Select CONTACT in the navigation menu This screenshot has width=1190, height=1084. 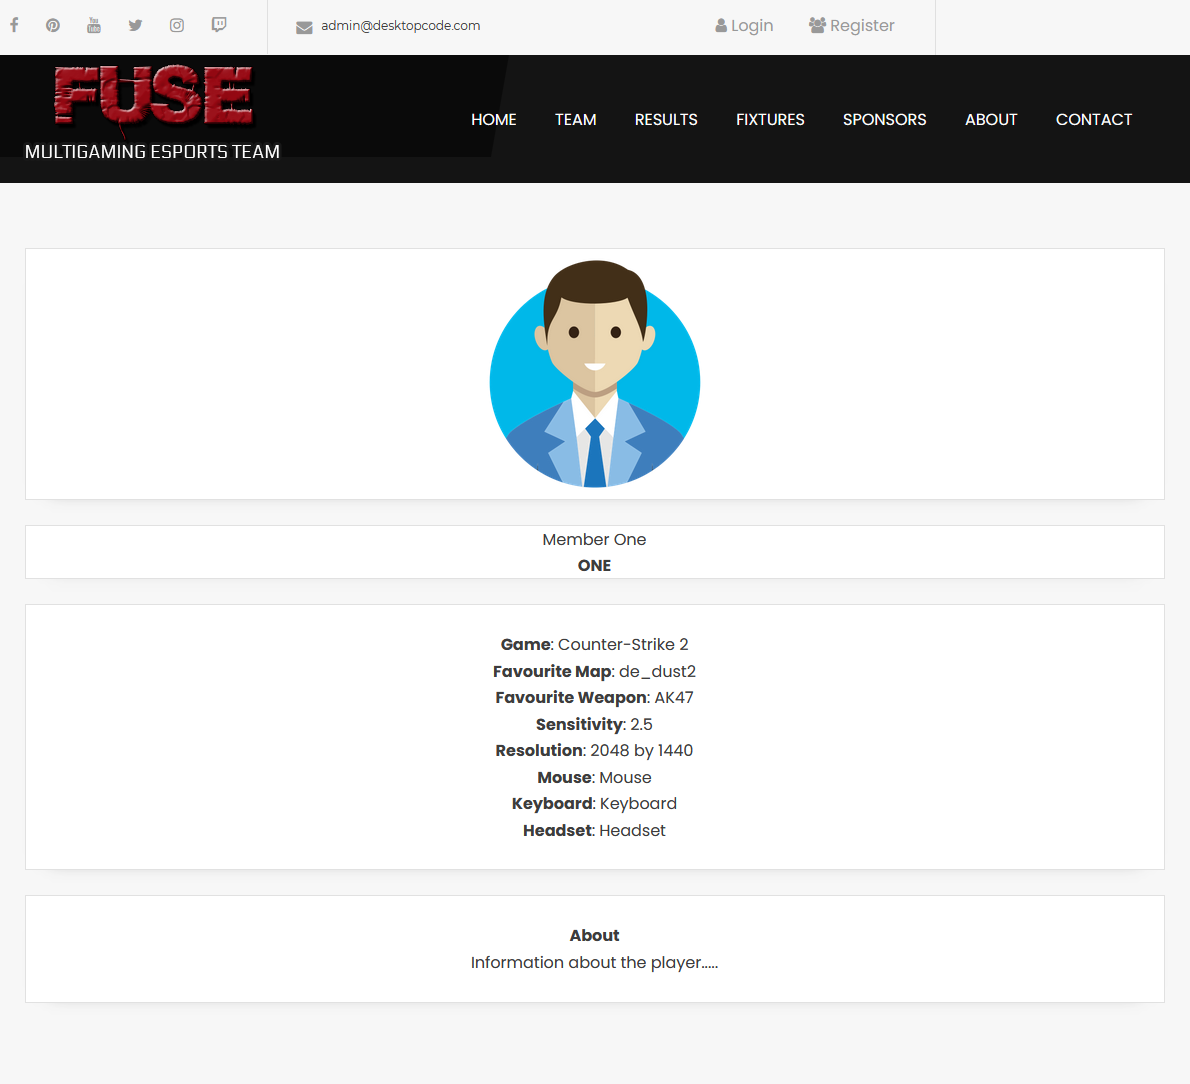[1094, 120]
